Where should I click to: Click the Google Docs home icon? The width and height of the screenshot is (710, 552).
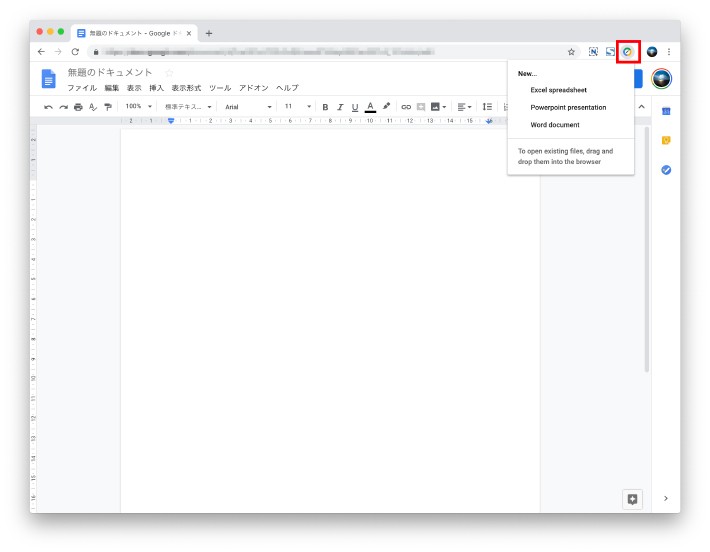pyautogui.click(x=48, y=79)
